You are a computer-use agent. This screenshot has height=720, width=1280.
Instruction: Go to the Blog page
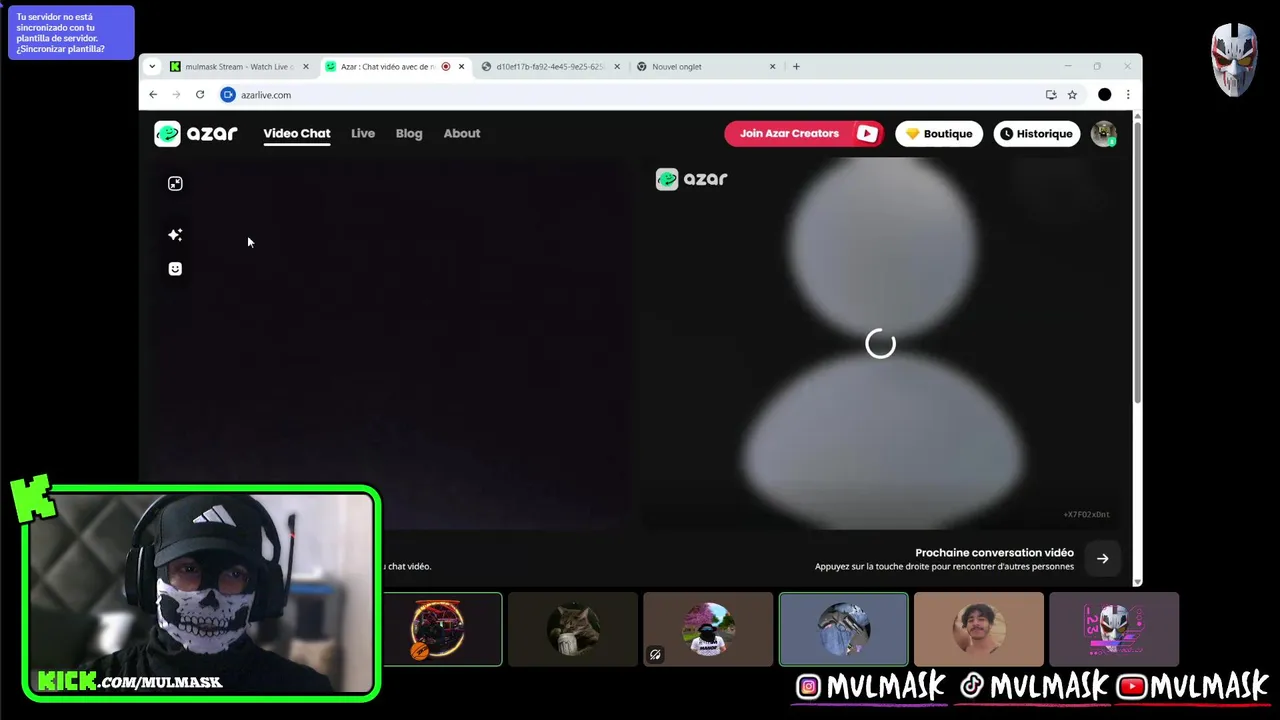[409, 133]
